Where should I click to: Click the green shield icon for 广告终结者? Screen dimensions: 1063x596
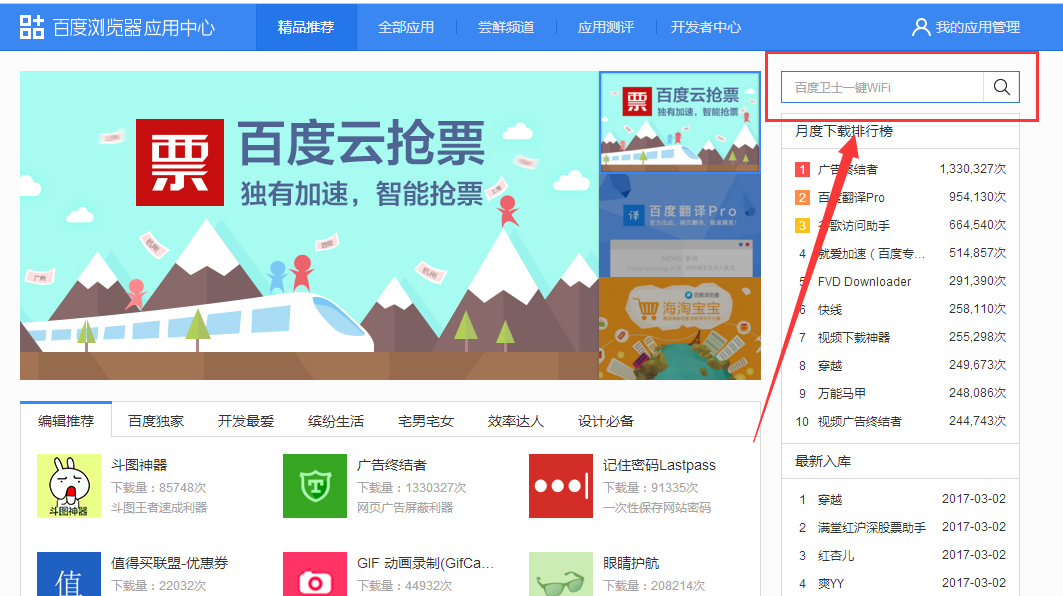click(x=314, y=487)
